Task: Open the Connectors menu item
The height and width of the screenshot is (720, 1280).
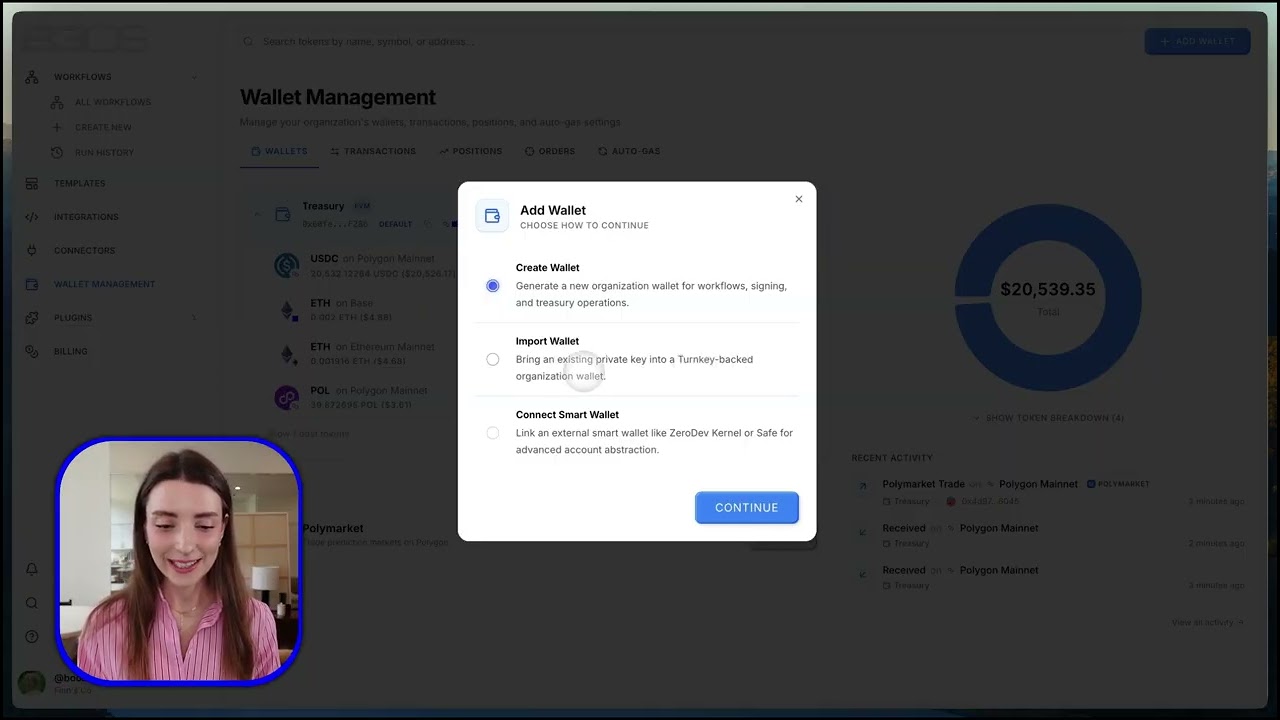Action: click(x=85, y=251)
